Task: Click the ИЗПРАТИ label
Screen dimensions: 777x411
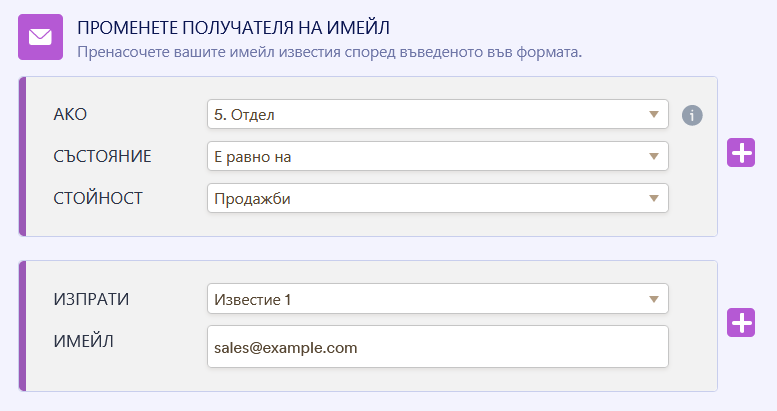Action: click(91, 299)
